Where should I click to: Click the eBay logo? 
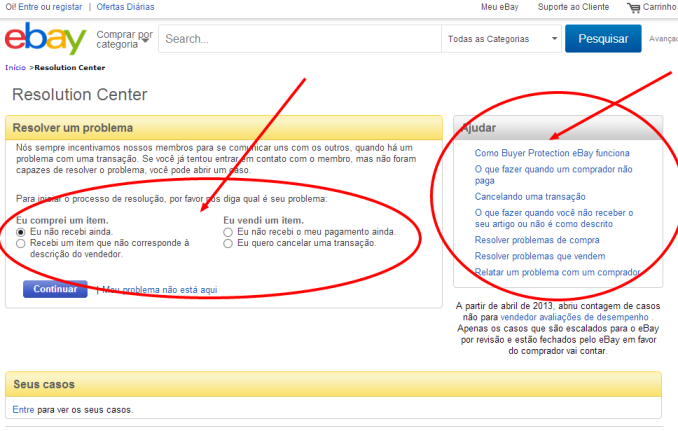coord(45,38)
